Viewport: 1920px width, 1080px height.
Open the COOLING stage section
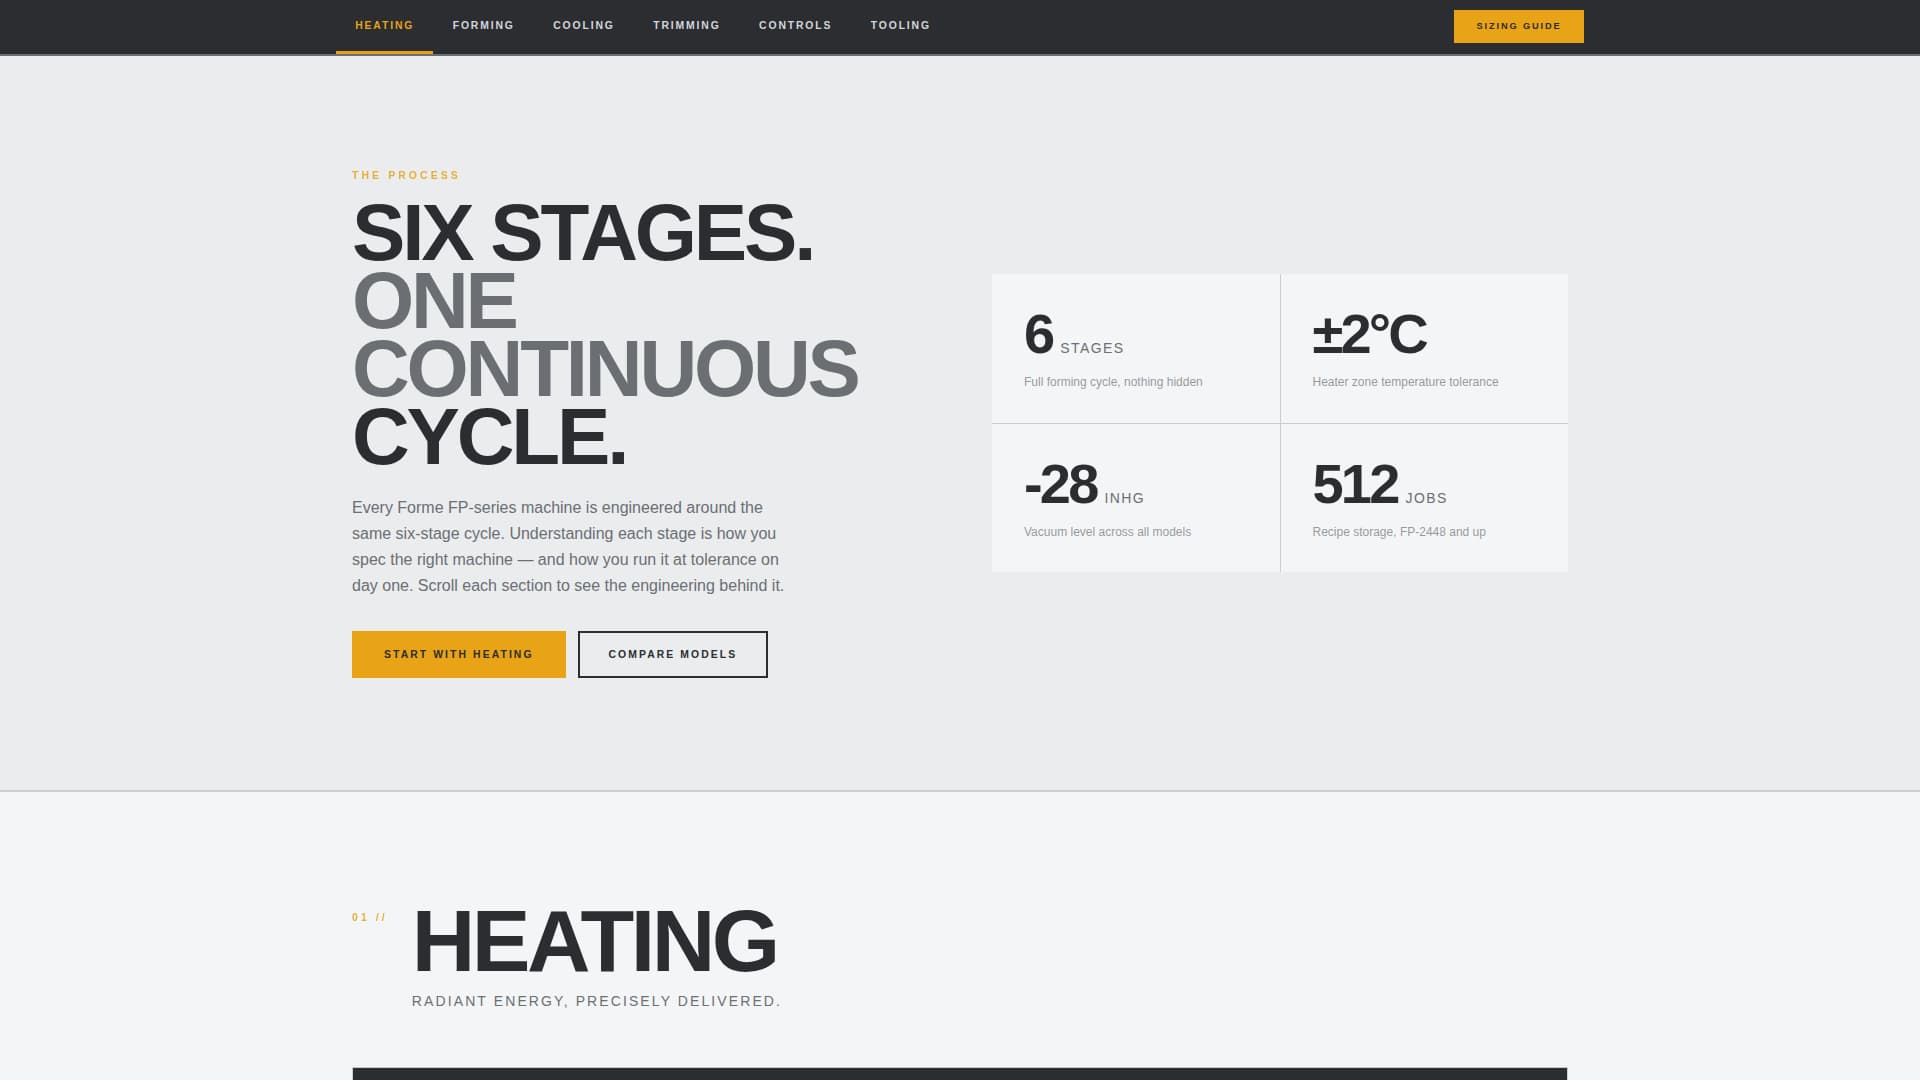(584, 25)
